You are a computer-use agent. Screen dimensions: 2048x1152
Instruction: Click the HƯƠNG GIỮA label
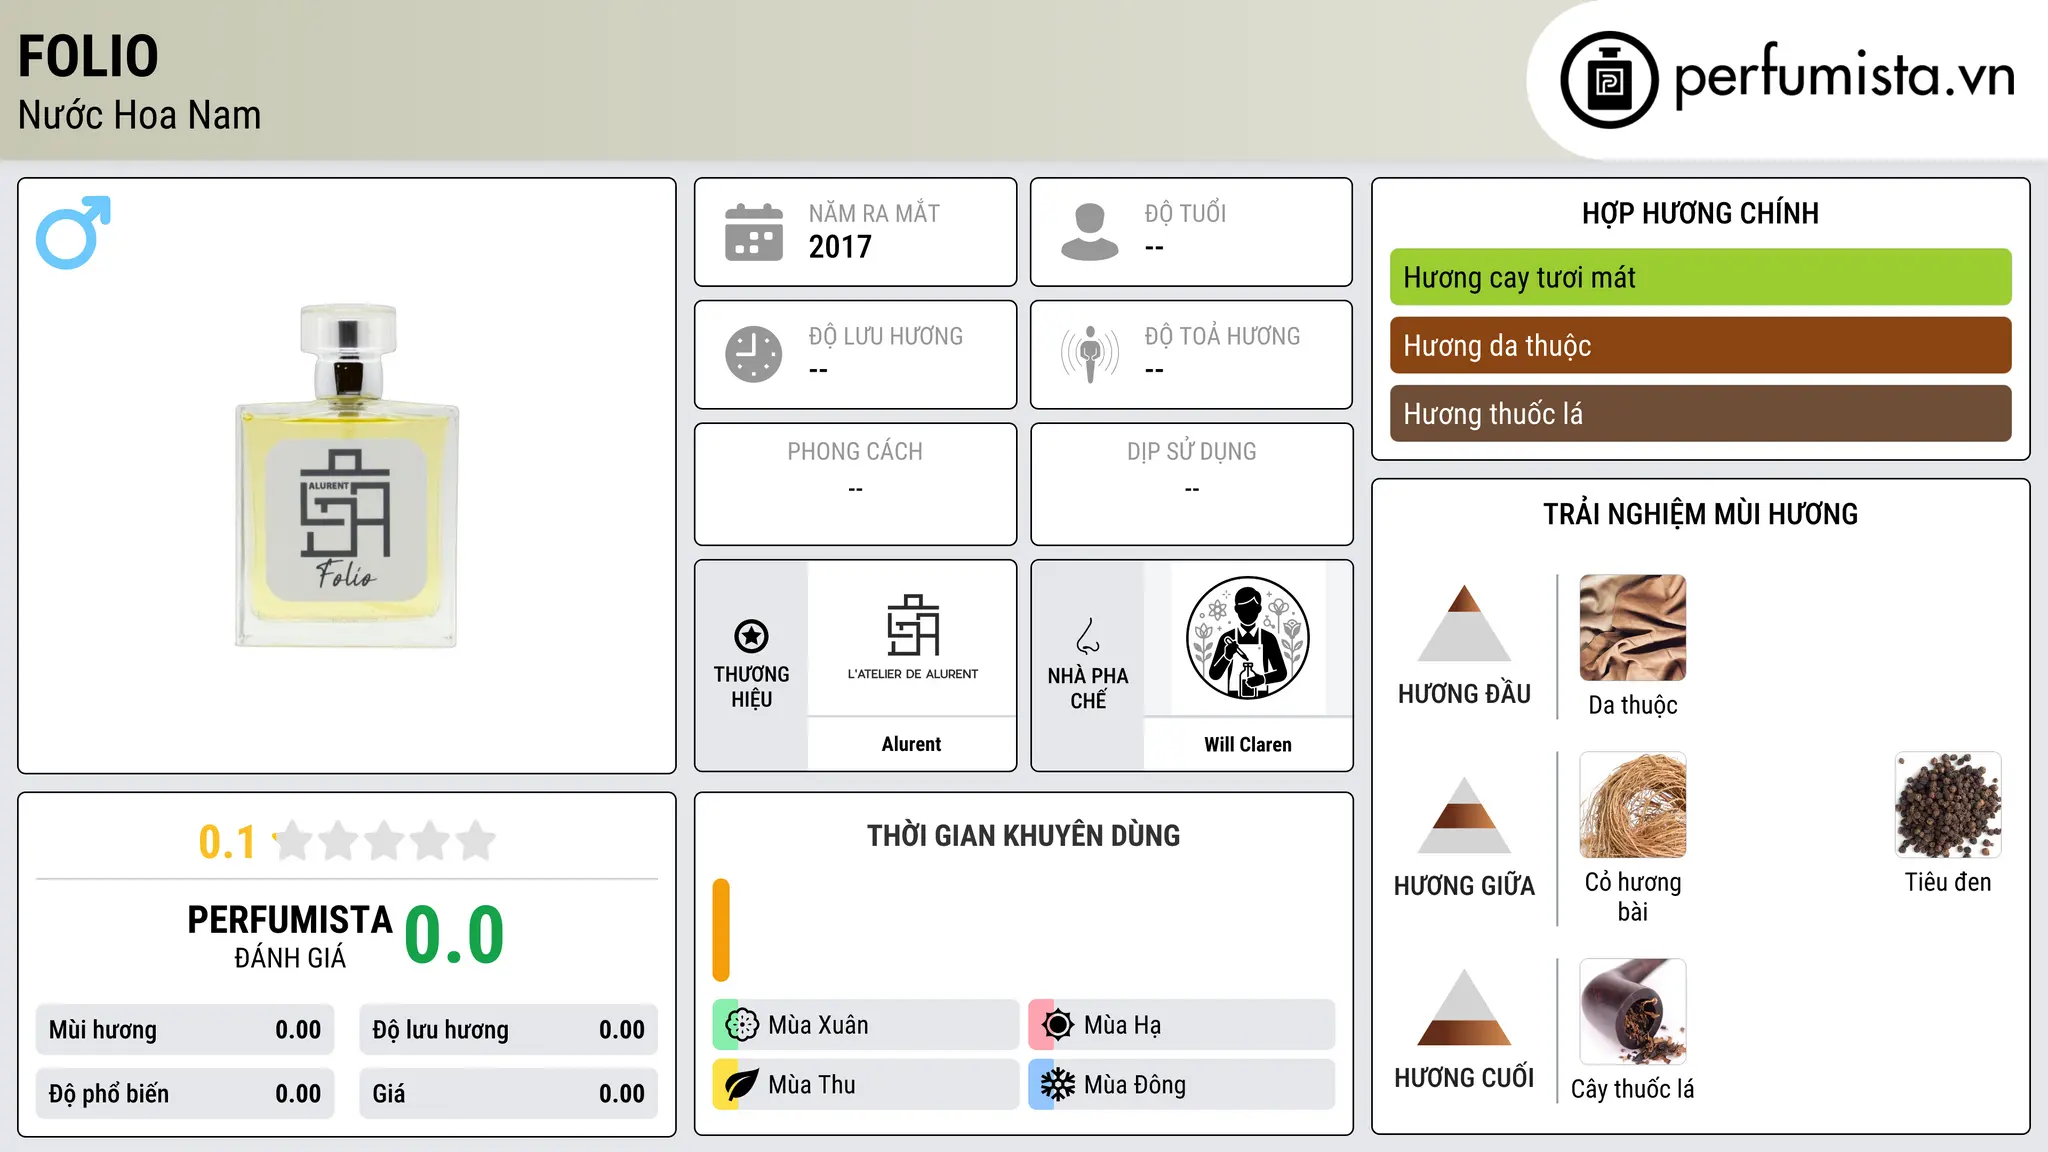[1464, 886]
